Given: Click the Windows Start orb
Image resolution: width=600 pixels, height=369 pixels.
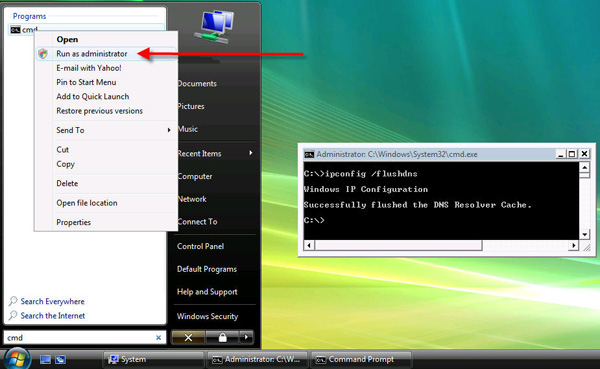Looking at the screenshot, I should [x=16, y=359].
